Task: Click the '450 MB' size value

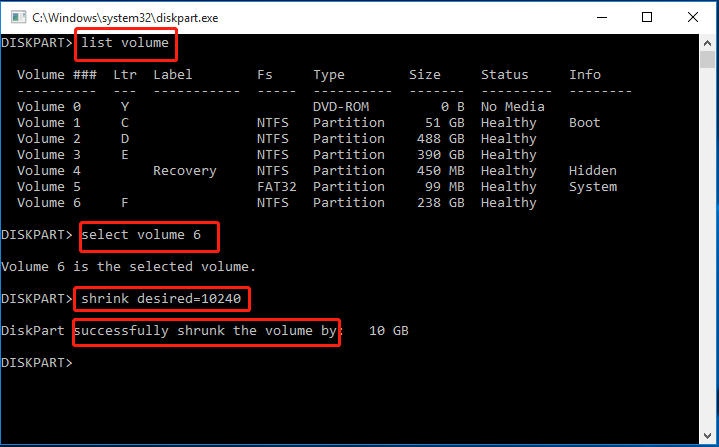Action: (x=441, y=171)
